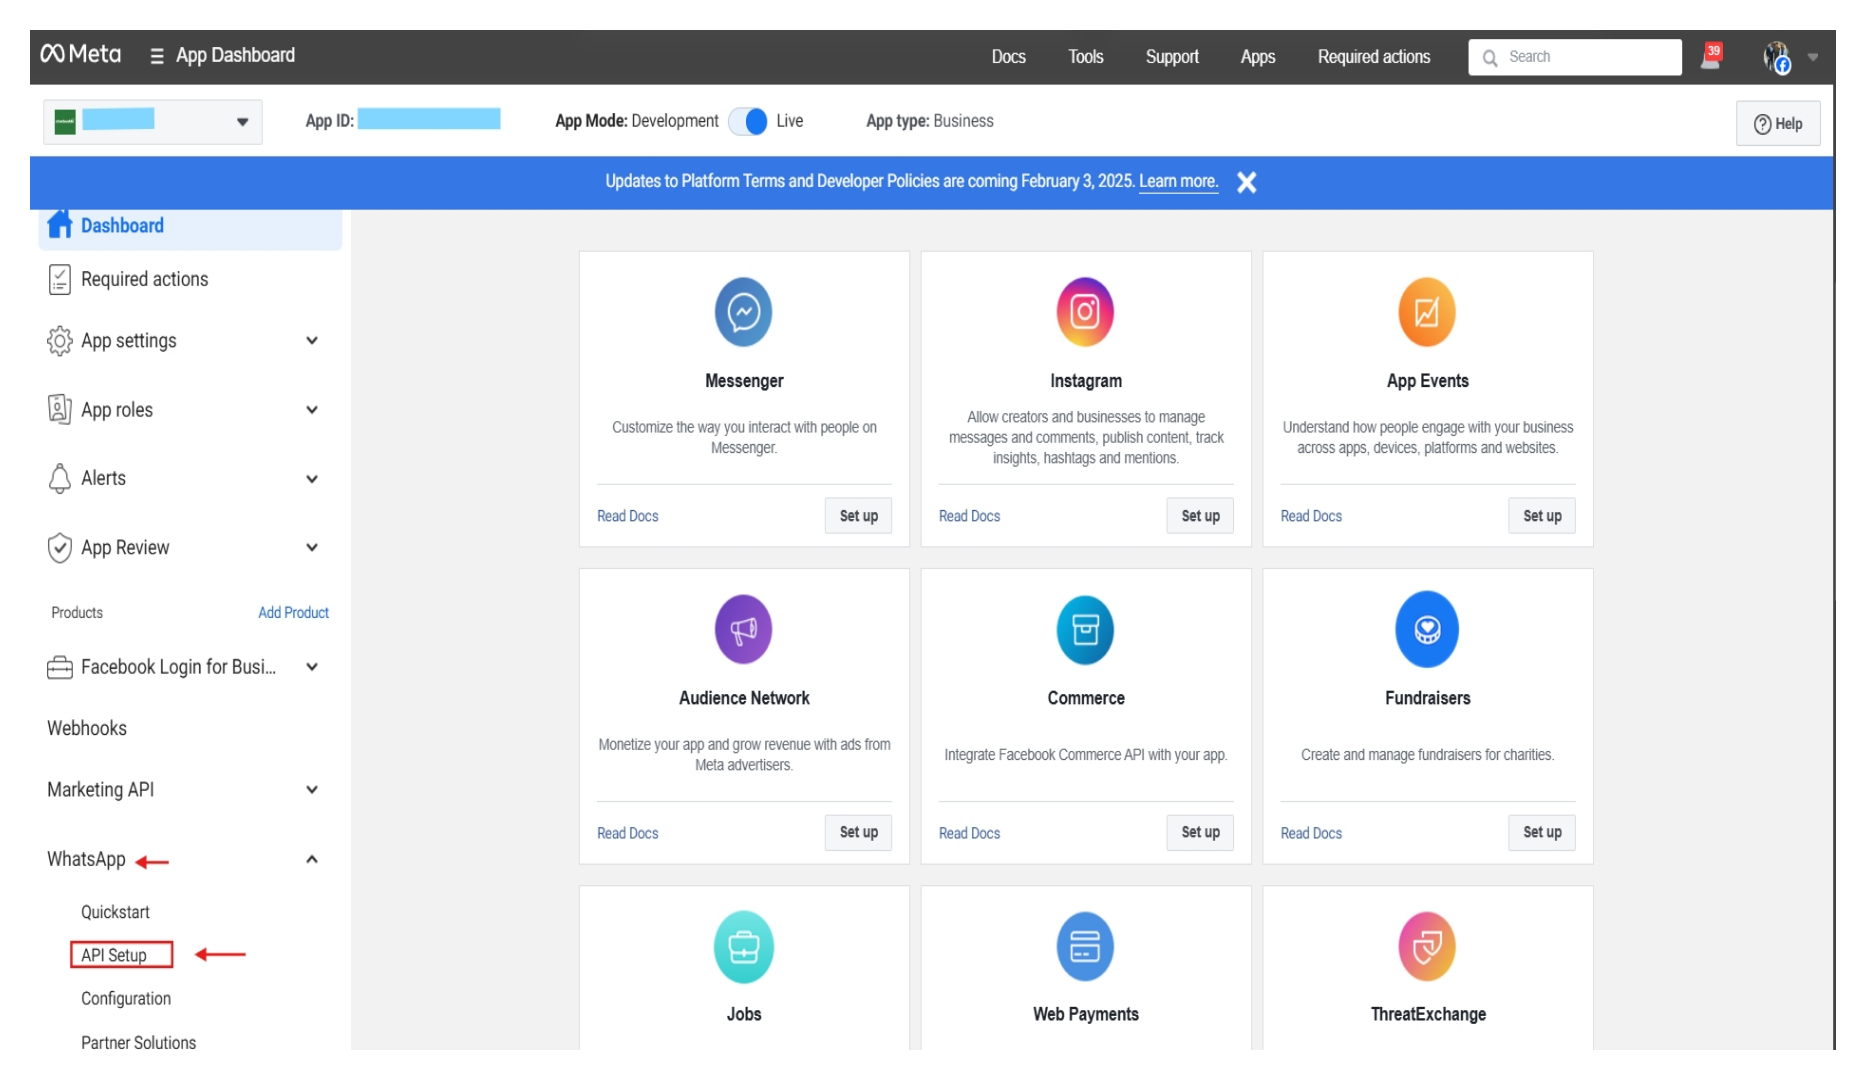Click the App Review shield icon

point(60,547)
